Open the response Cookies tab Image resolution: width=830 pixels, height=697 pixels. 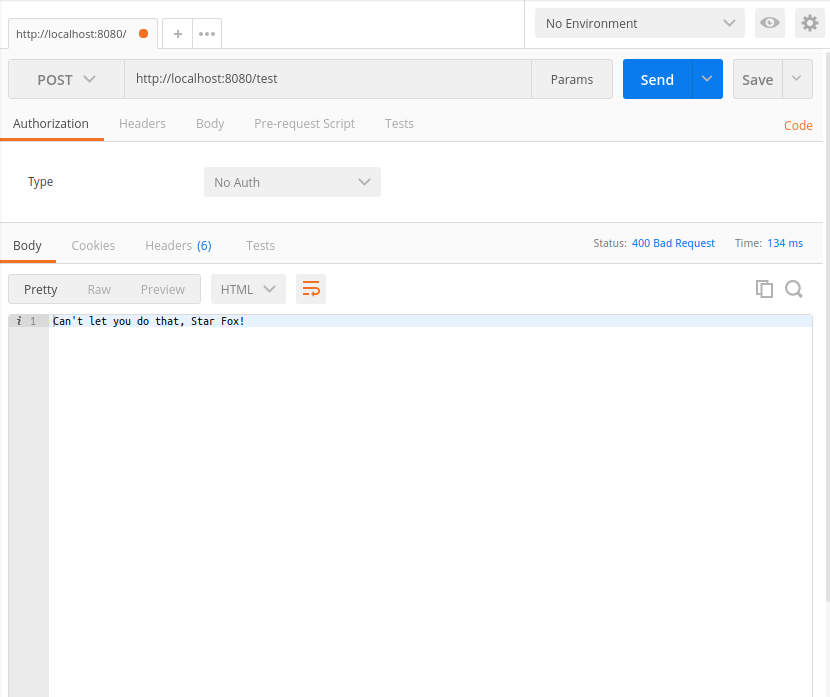coord(93,245)
